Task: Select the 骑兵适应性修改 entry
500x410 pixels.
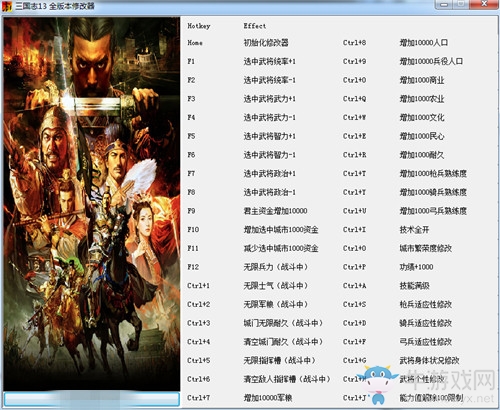Action: pos(426,323)
